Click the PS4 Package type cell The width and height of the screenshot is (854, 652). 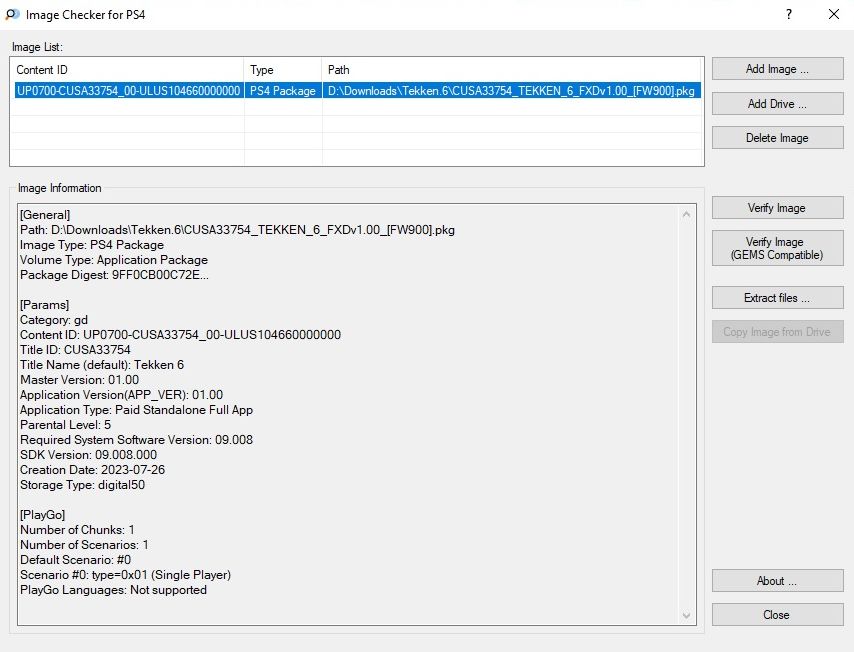[283, 90]
